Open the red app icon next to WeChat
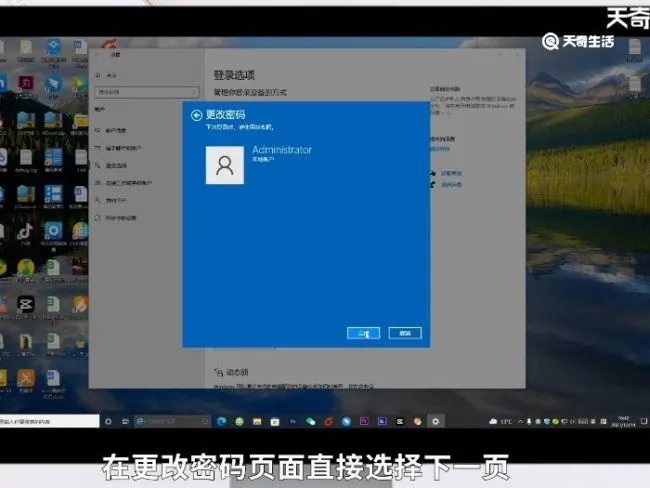The height and width of the screenshot is (488, 650). point(328,421)
